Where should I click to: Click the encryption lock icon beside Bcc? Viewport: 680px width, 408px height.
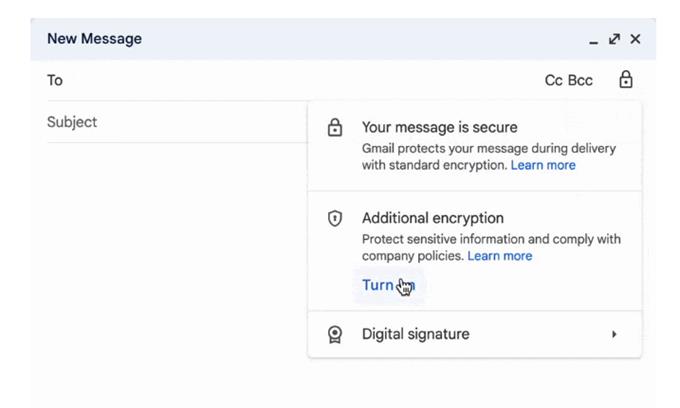point(625,80)
